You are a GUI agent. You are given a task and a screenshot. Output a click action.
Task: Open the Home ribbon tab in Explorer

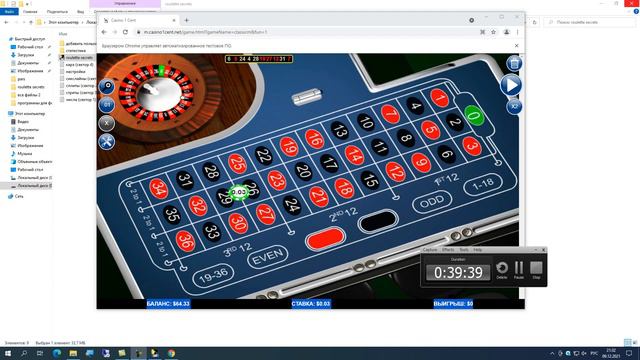tap(30, 11)
